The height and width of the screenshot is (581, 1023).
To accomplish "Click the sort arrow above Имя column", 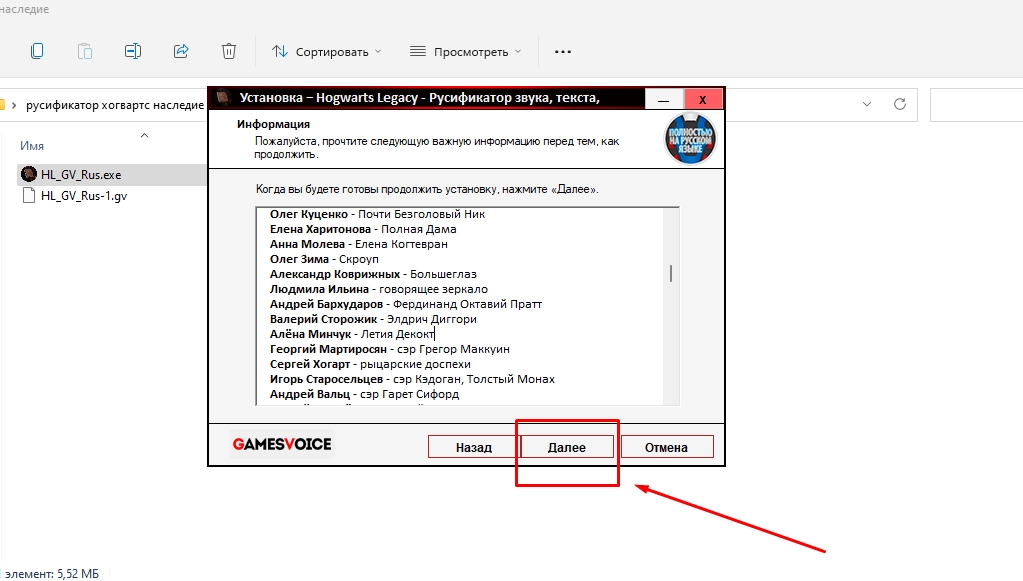I will 145,135.
